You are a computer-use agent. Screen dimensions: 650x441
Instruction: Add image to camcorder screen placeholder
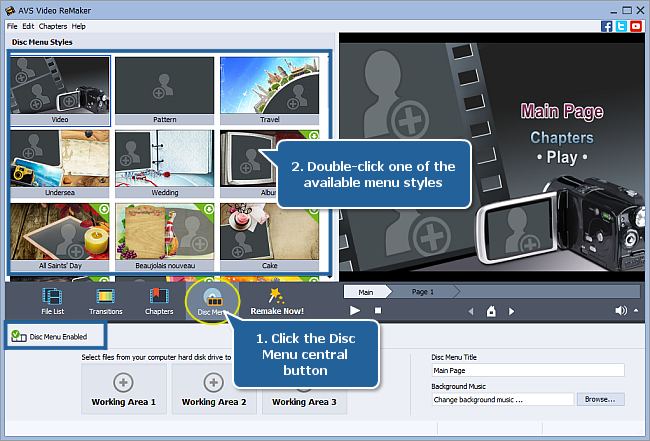[521, 228]
